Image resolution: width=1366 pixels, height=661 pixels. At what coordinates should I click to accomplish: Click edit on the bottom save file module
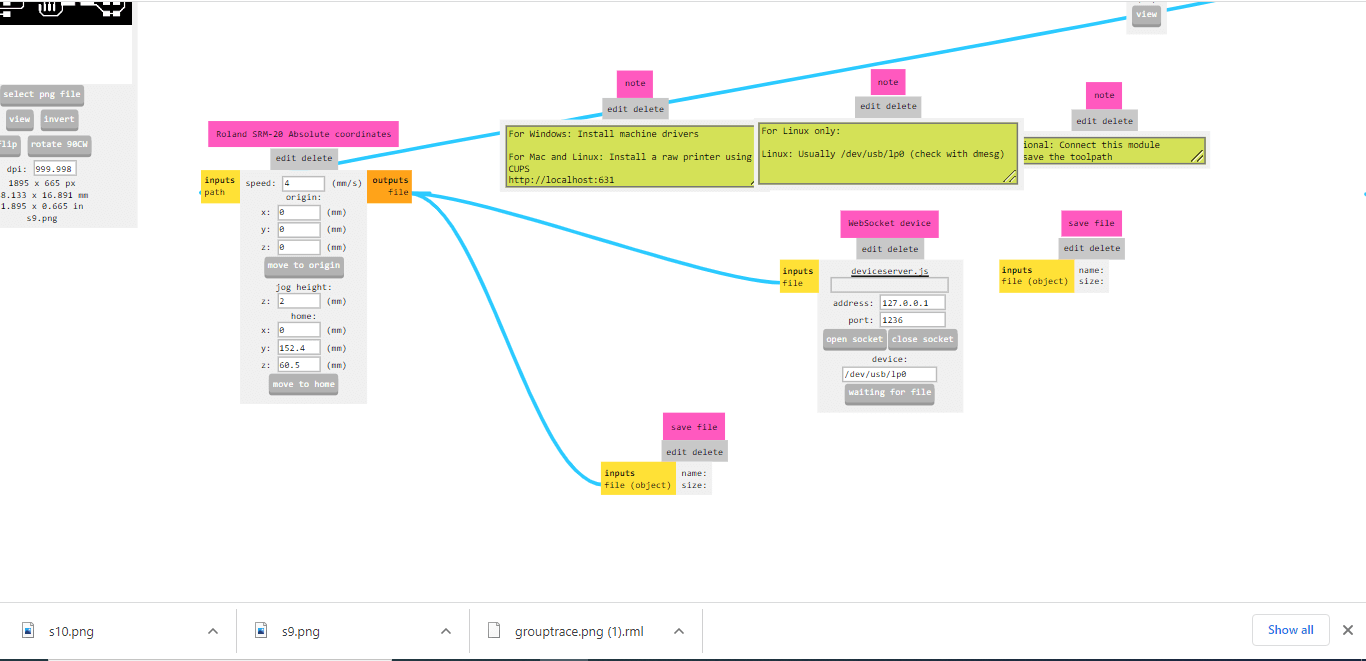pos(677,452)
